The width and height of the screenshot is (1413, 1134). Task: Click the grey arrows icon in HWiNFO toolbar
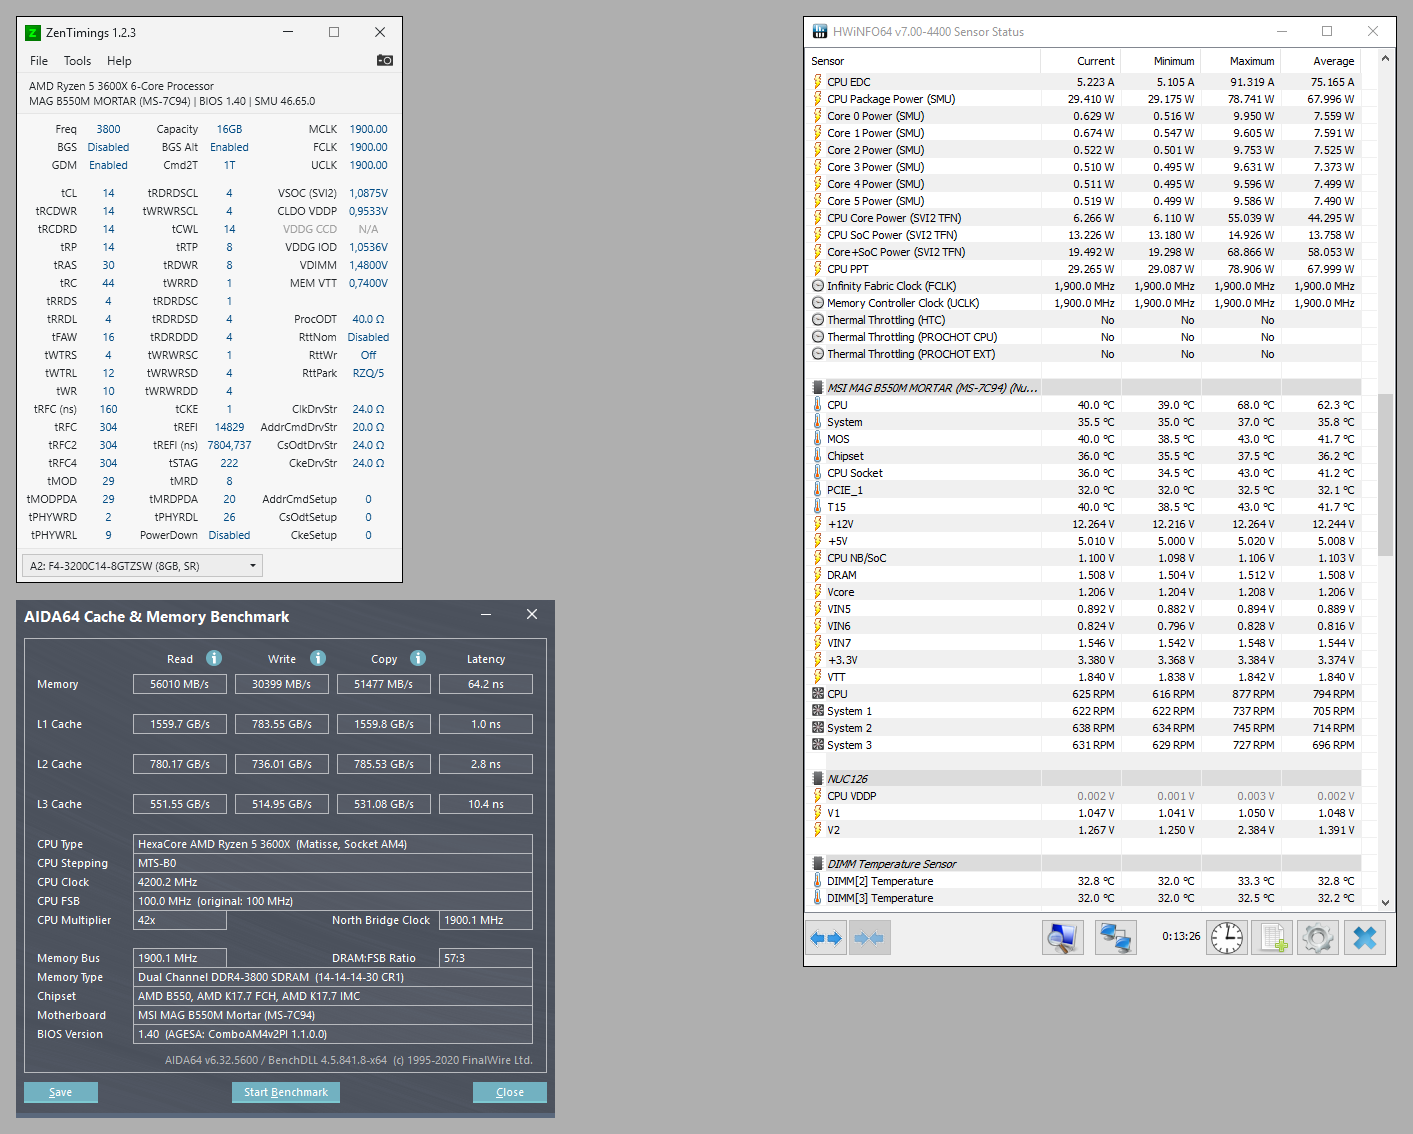(870, 938)
